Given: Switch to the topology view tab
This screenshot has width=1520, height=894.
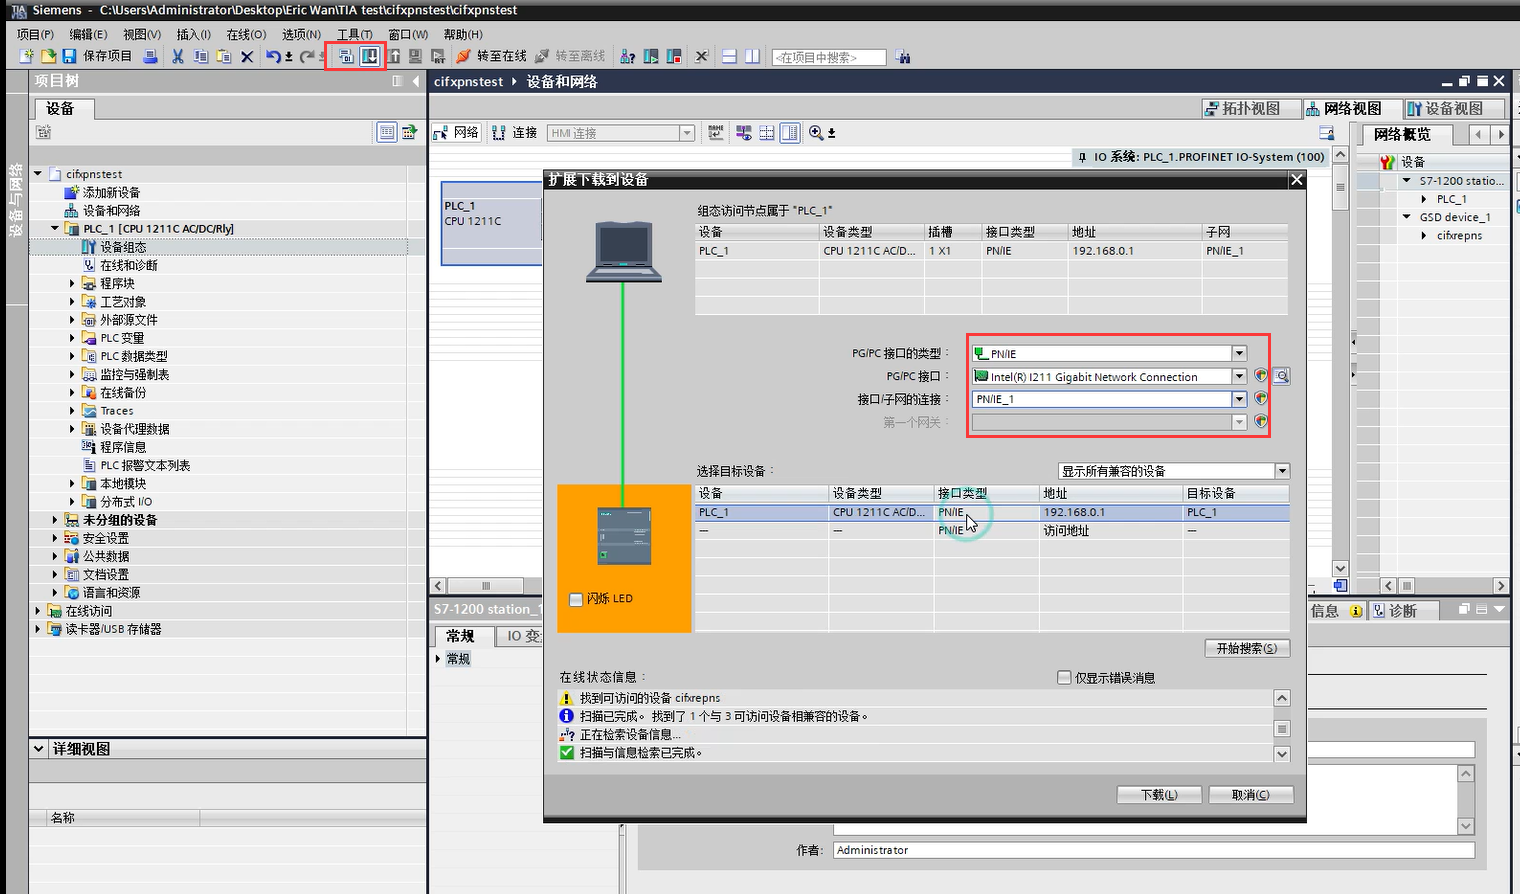Looking at the screenshot, I should tap(1251, 108).
